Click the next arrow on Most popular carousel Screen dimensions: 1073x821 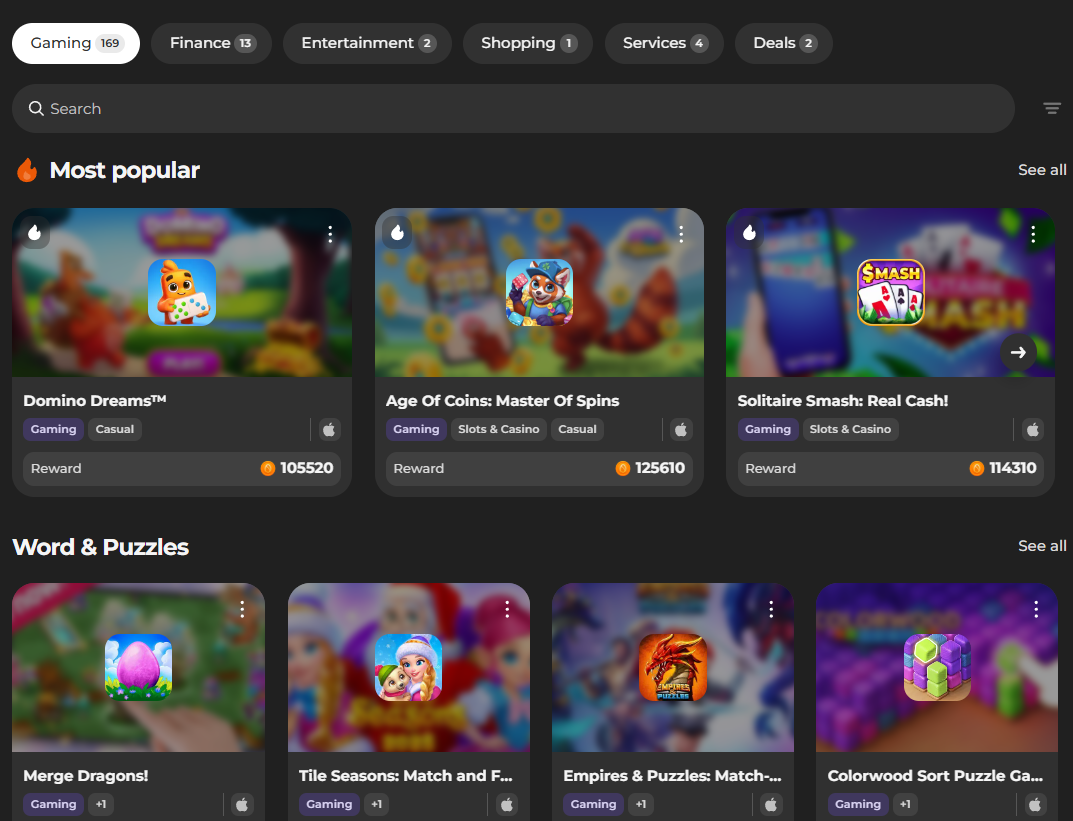[1018, 352]
